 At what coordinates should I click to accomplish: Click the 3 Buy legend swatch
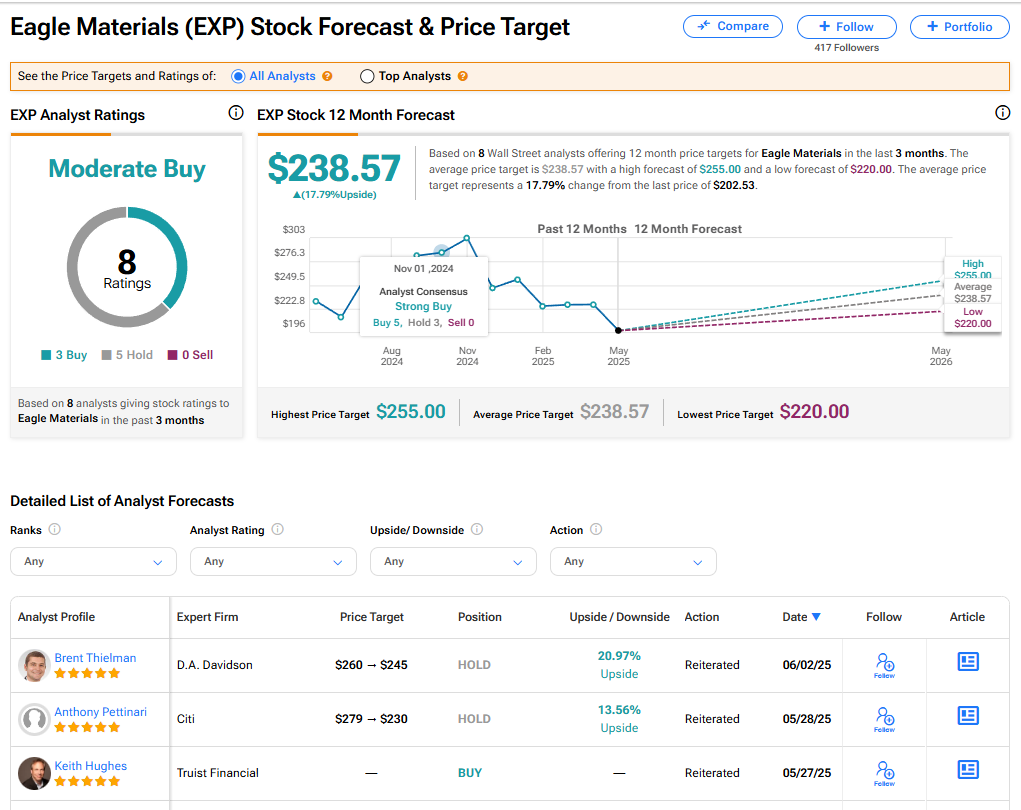46,355
